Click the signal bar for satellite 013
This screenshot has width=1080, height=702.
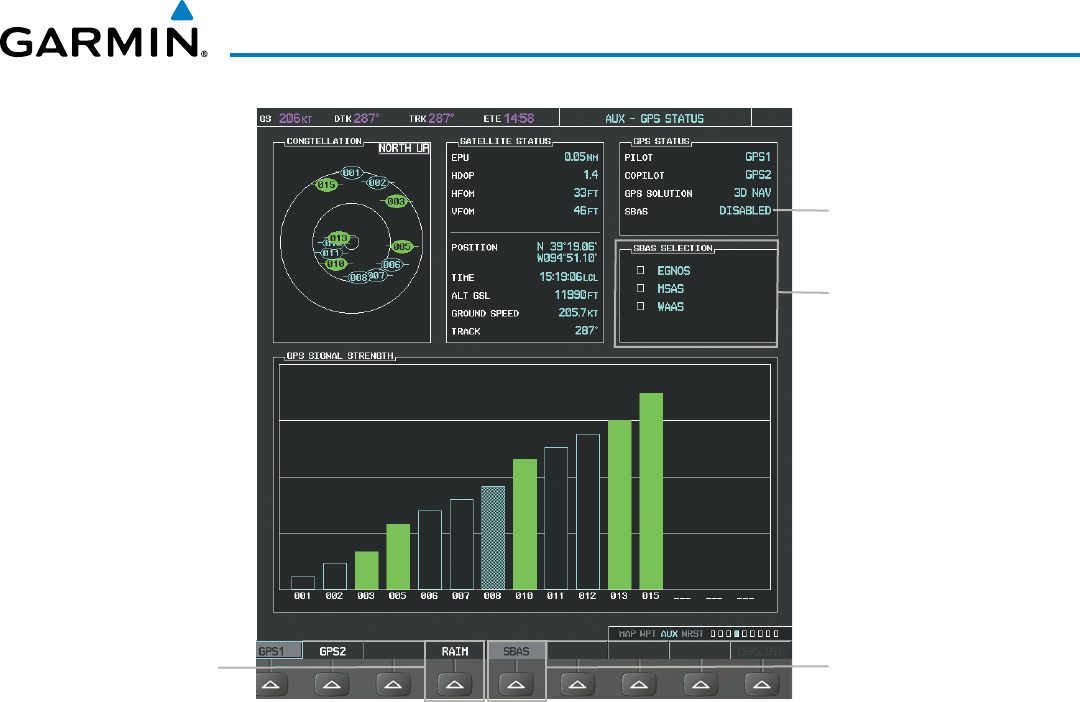pyautogui.click(x=619, y=505)
